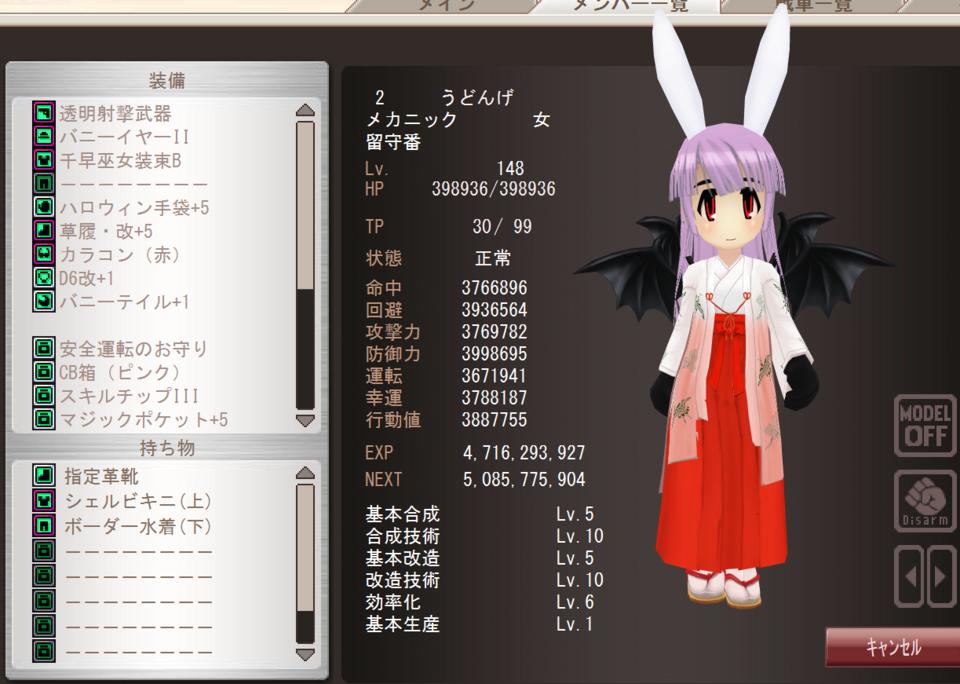Click the 行動値 value 3887755

(x=494, y=419)
